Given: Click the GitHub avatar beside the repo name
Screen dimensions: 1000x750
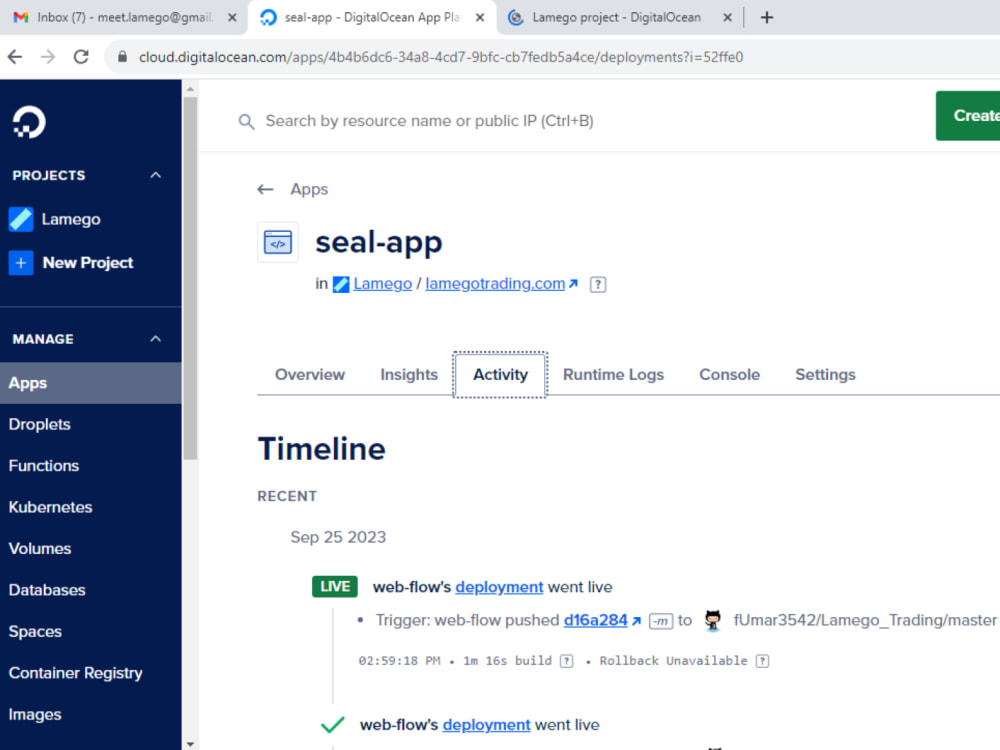Looking at the screenshot, I should pos(712,620).
